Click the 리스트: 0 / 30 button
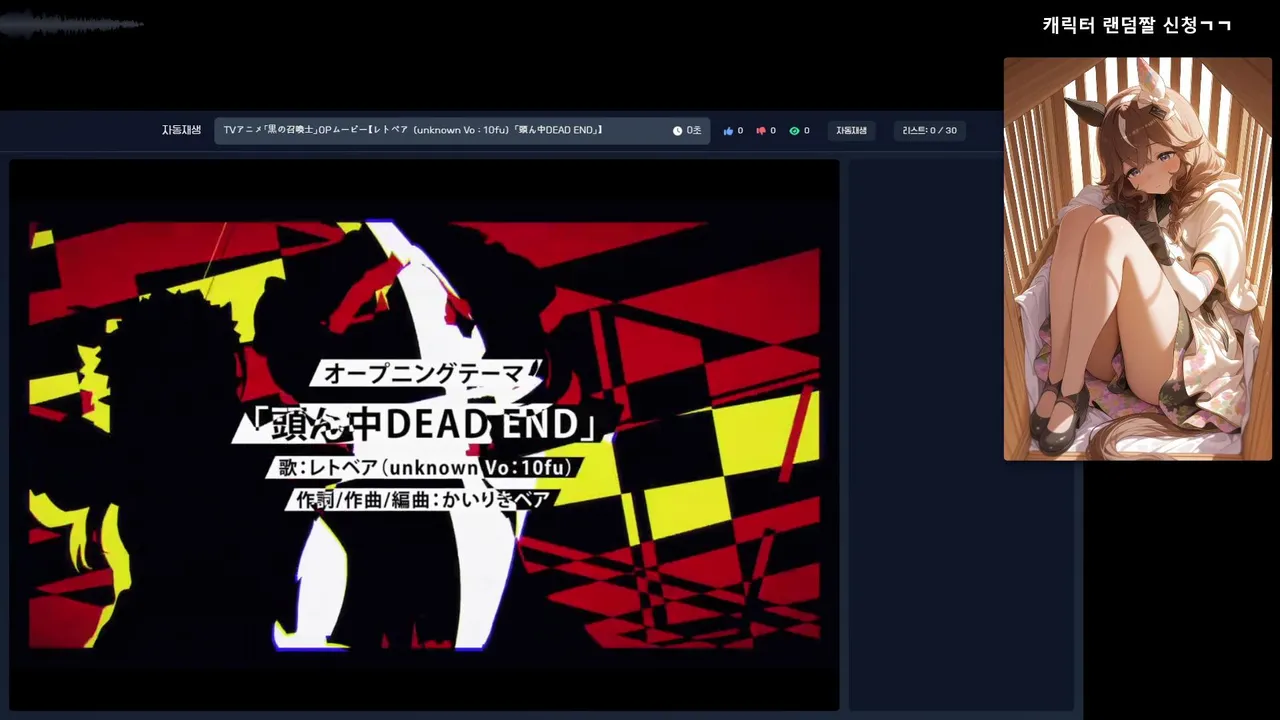 click(929, 131)
